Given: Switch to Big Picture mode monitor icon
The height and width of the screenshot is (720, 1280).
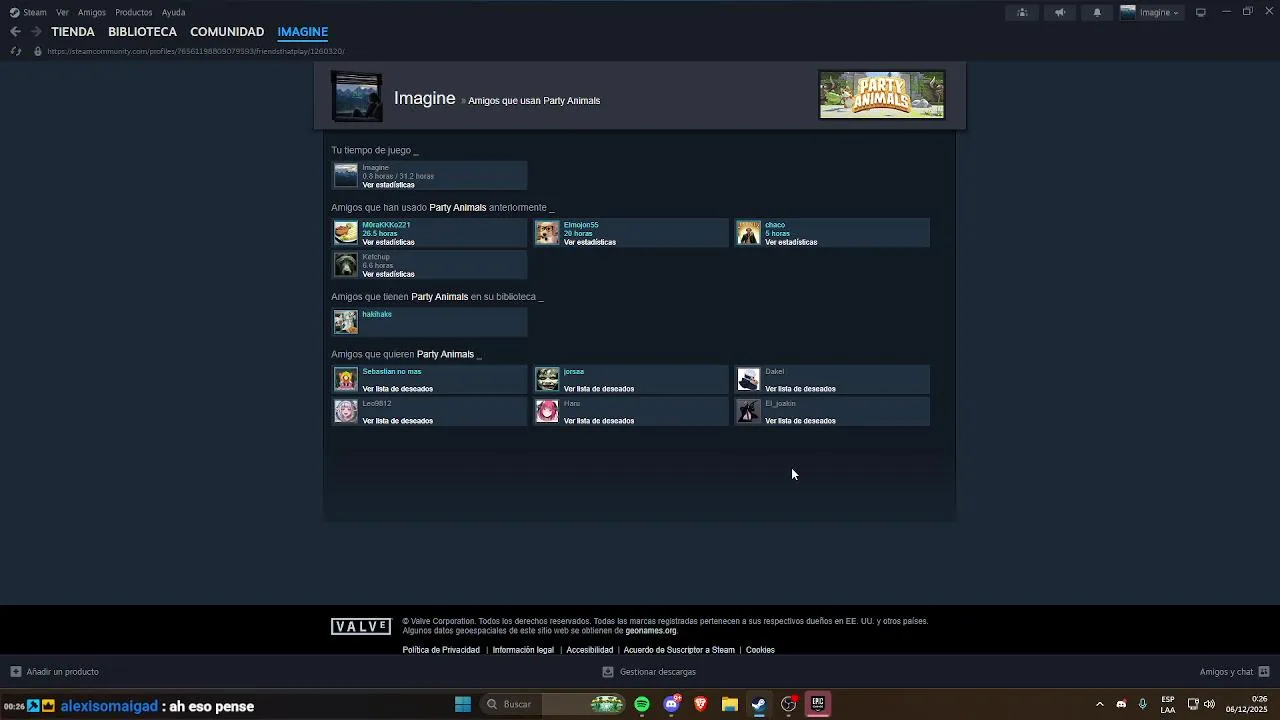Looking at the screenshot, I should [x=1201, y=12].
